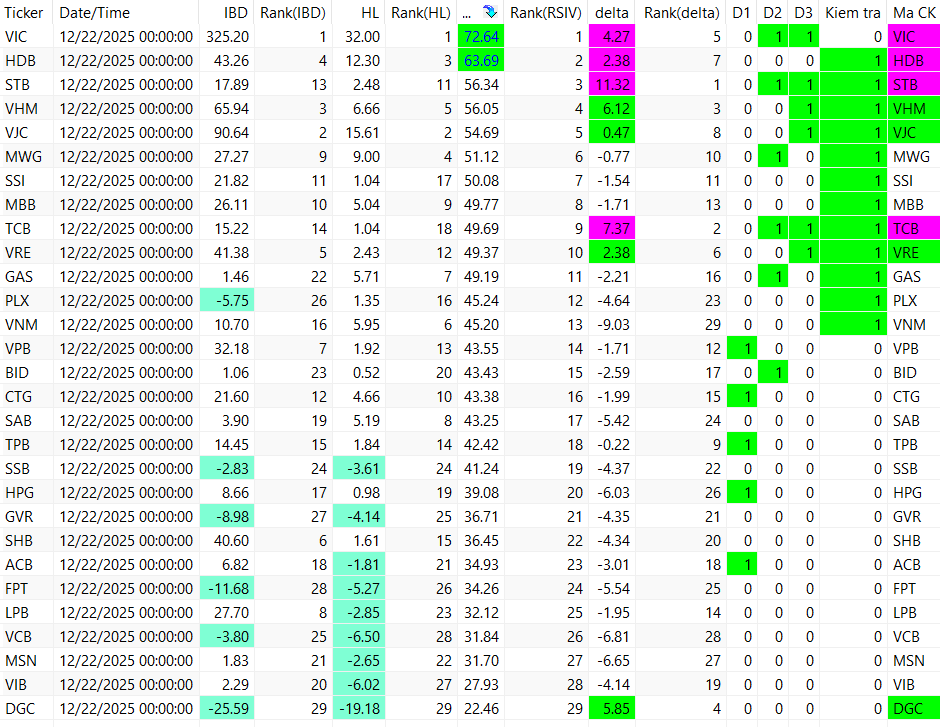Click the Kiem tra column header
The image size is (940, 727).
[x=853, y=13]
